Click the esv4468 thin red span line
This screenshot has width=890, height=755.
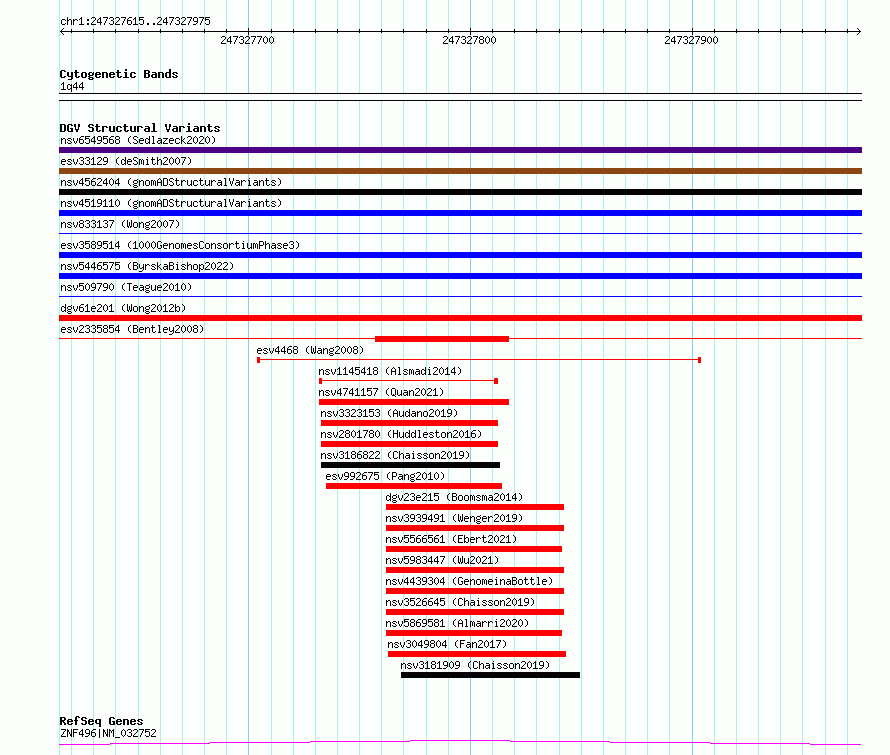coord(479,360)
